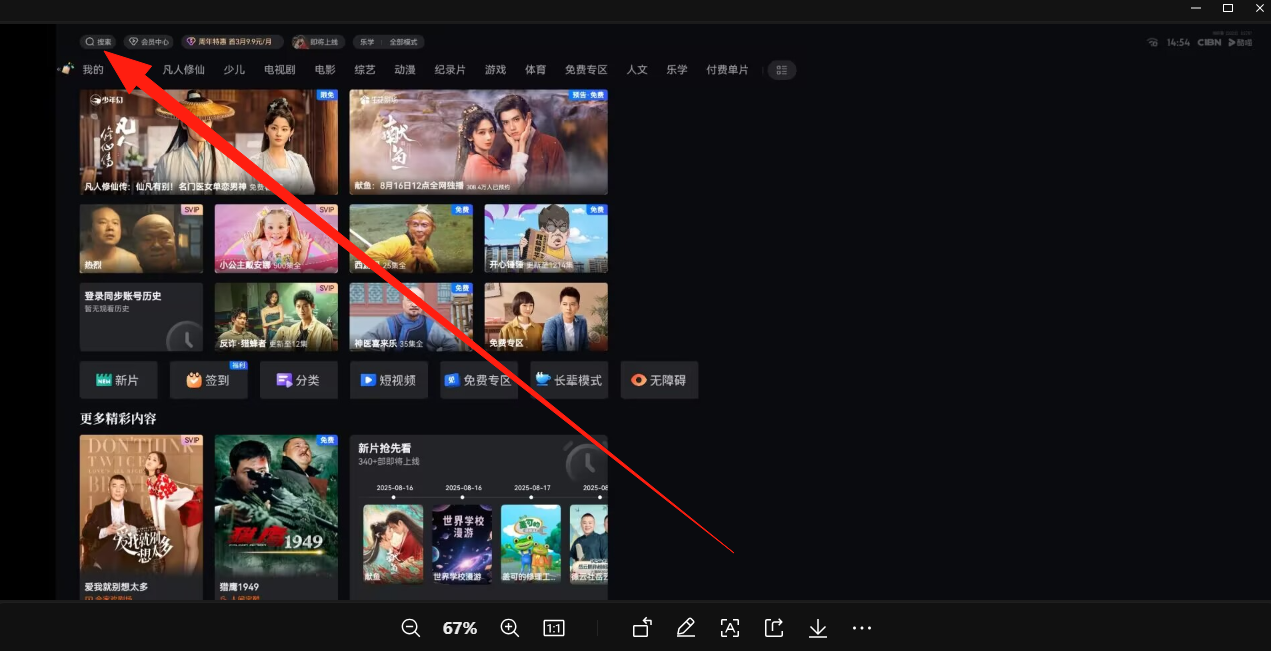Switch to 凡人修仙 tab

[x=184, y=70]
